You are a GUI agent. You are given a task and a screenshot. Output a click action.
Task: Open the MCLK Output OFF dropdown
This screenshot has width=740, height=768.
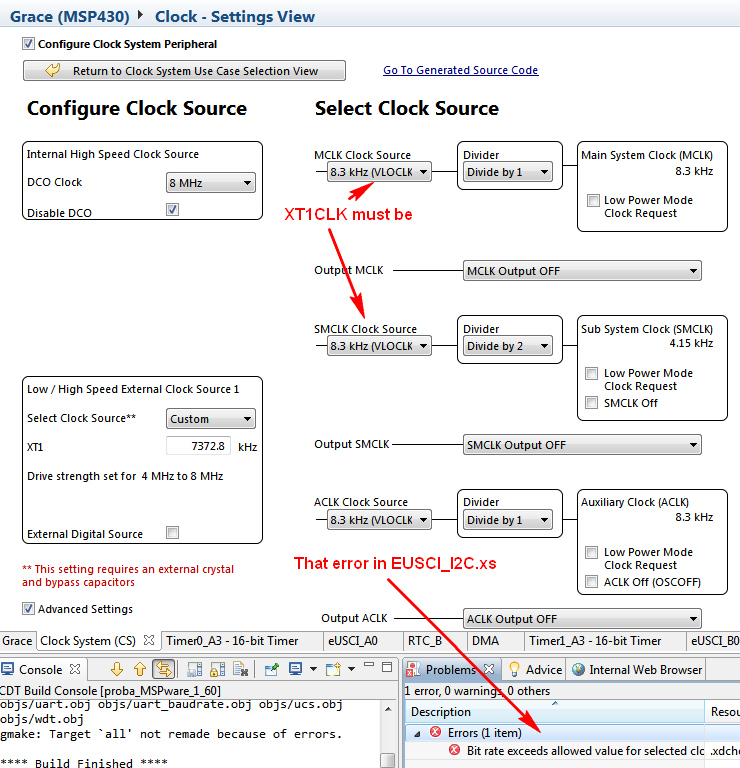[582, 271]
